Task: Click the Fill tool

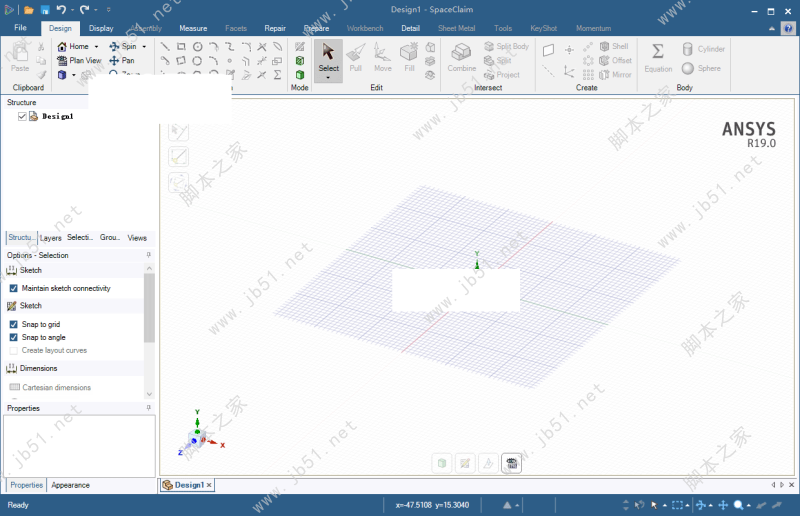Action: [x=409, y=57]
